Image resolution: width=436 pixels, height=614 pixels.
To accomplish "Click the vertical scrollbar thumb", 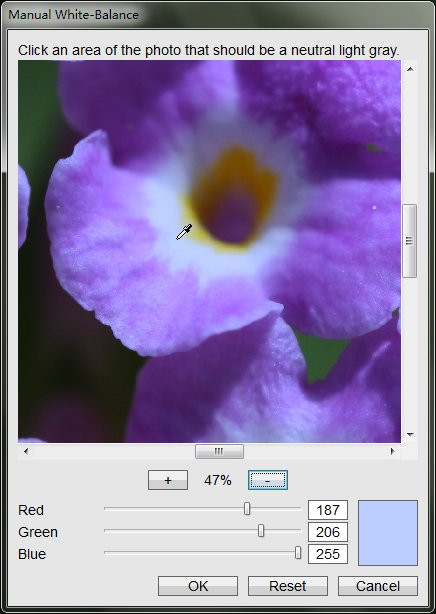I will (x=410, y=241).
